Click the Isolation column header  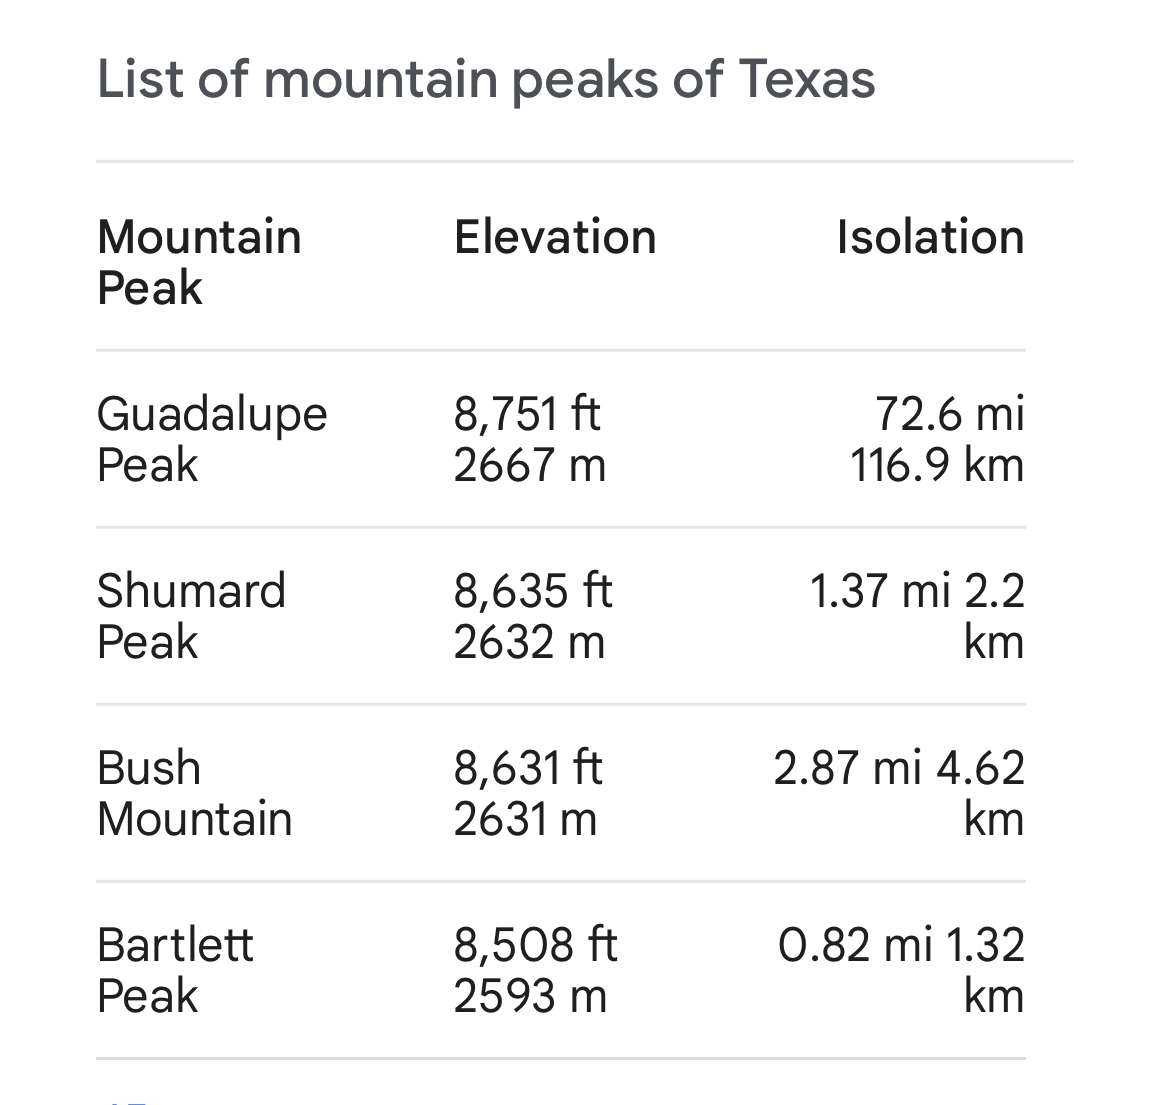point(930,237)
